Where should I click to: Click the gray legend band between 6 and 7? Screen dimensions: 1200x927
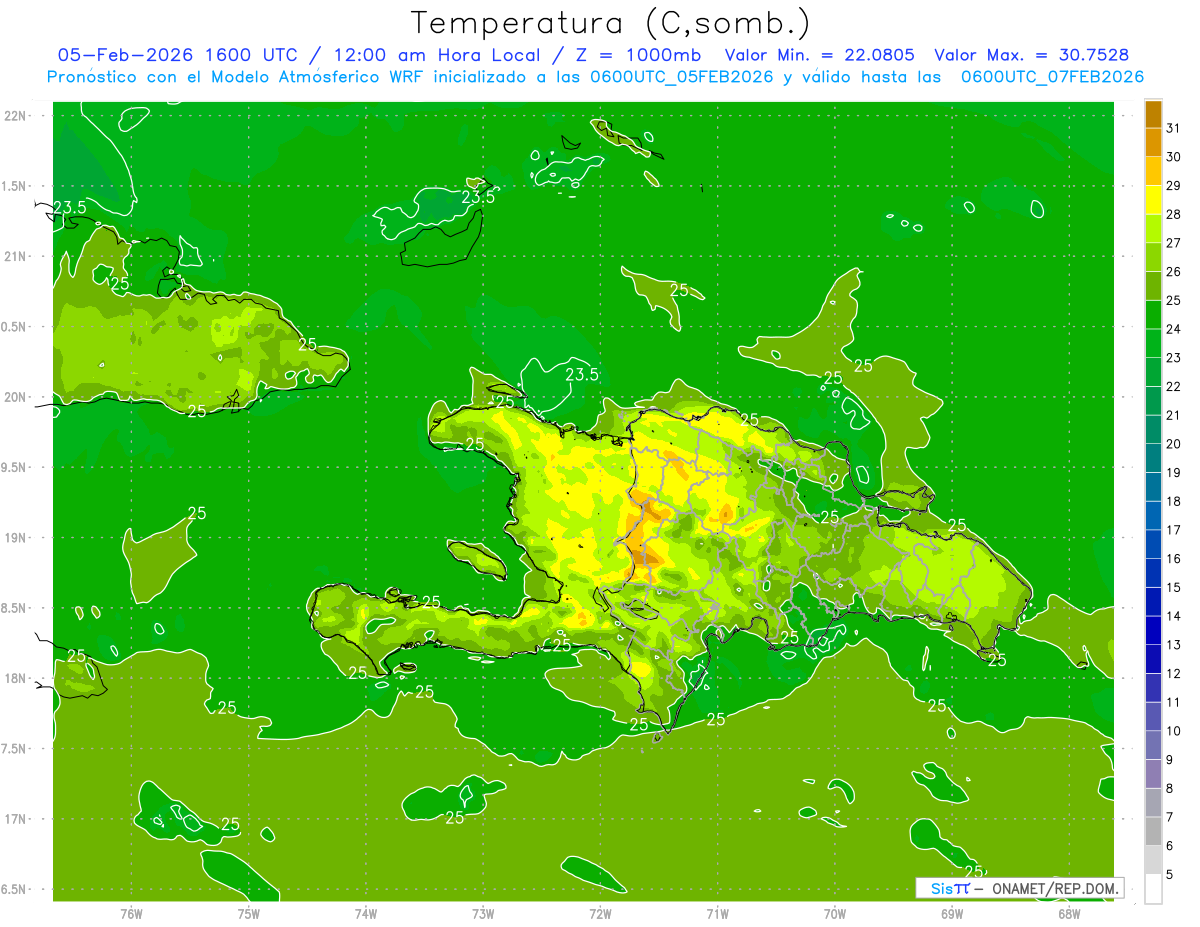1153,831
